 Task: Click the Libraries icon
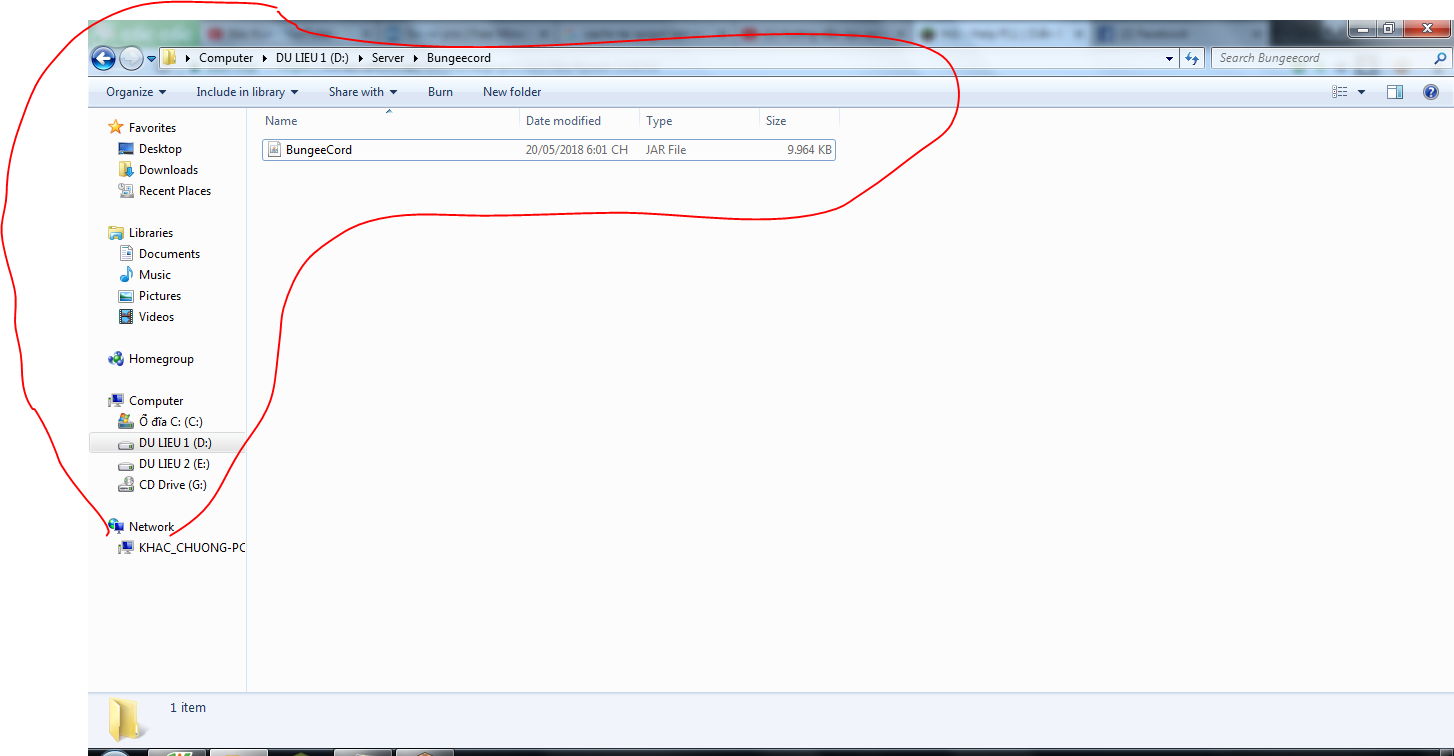tap(116, 233)
